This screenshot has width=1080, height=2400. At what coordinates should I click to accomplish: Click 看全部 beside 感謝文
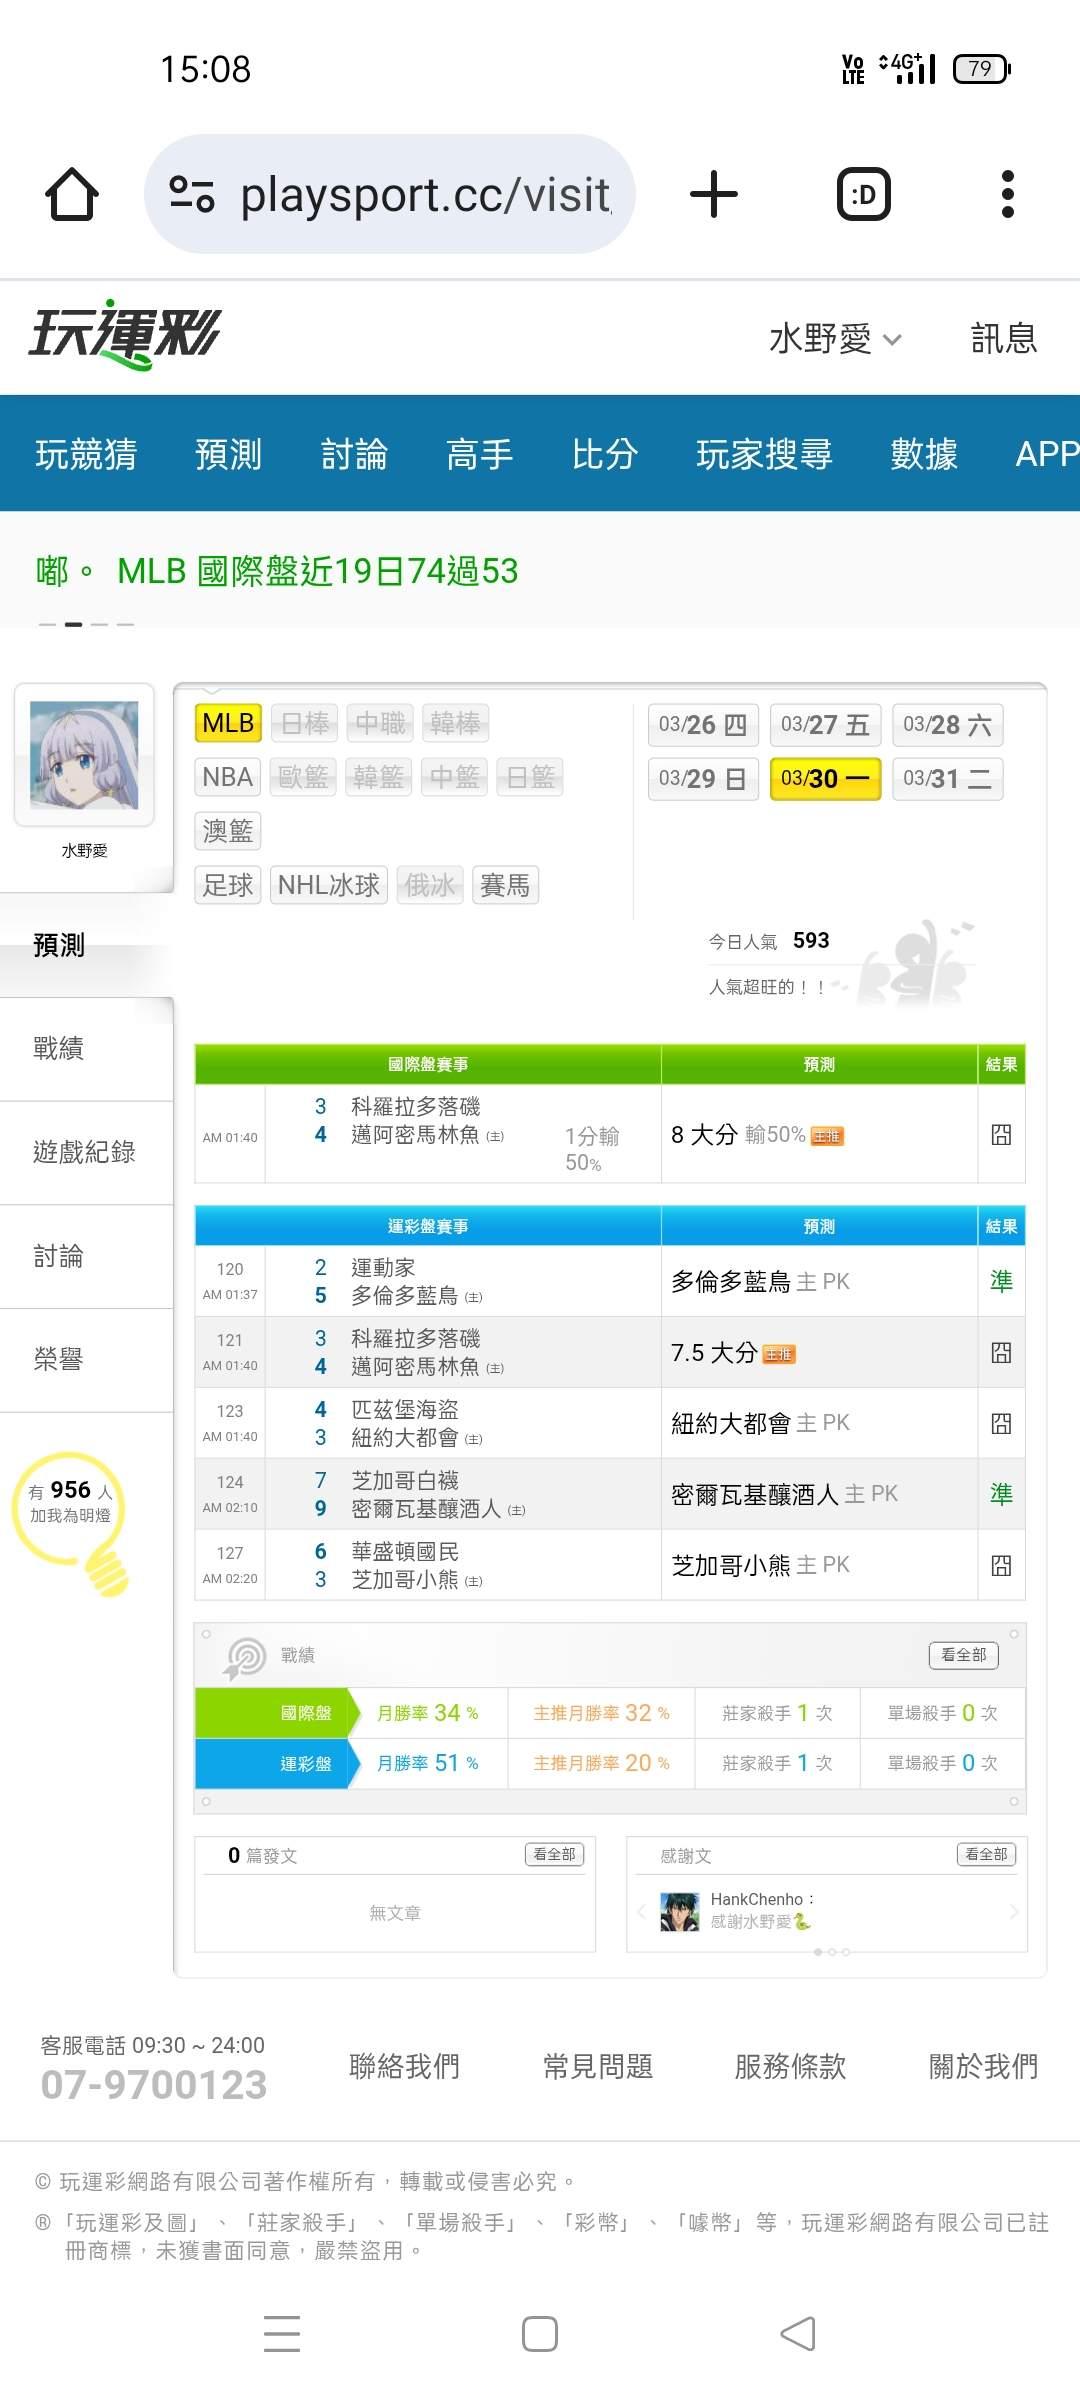(x=987, y=1854)
